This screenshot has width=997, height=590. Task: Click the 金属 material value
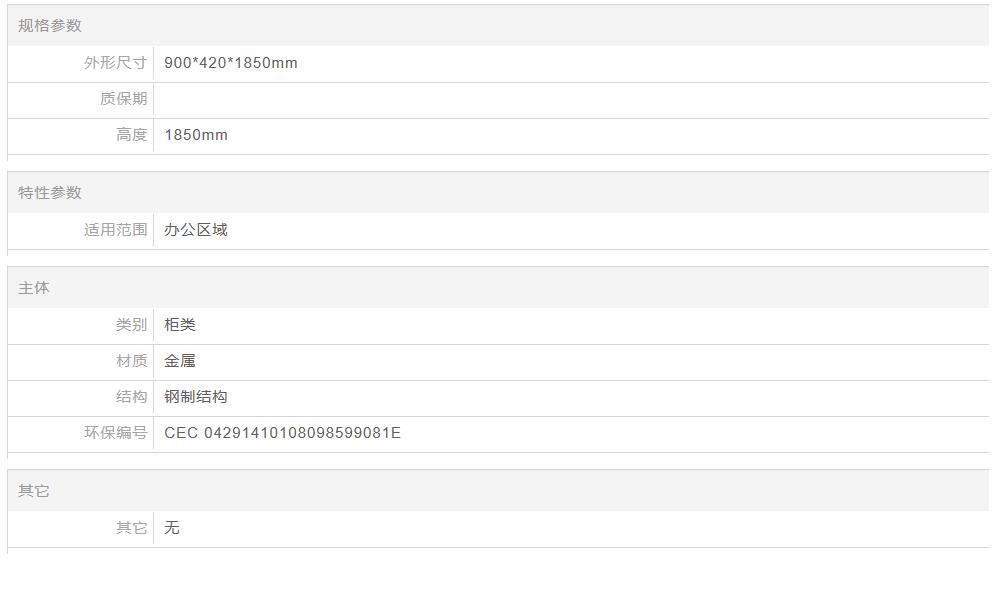[x=180, y=361]
